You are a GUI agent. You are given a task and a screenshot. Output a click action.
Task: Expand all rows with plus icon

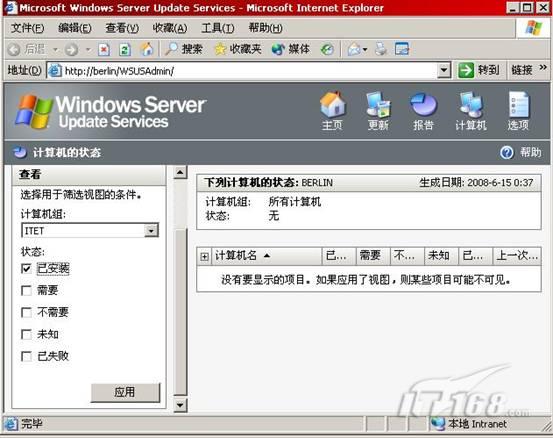pos(204,256)
